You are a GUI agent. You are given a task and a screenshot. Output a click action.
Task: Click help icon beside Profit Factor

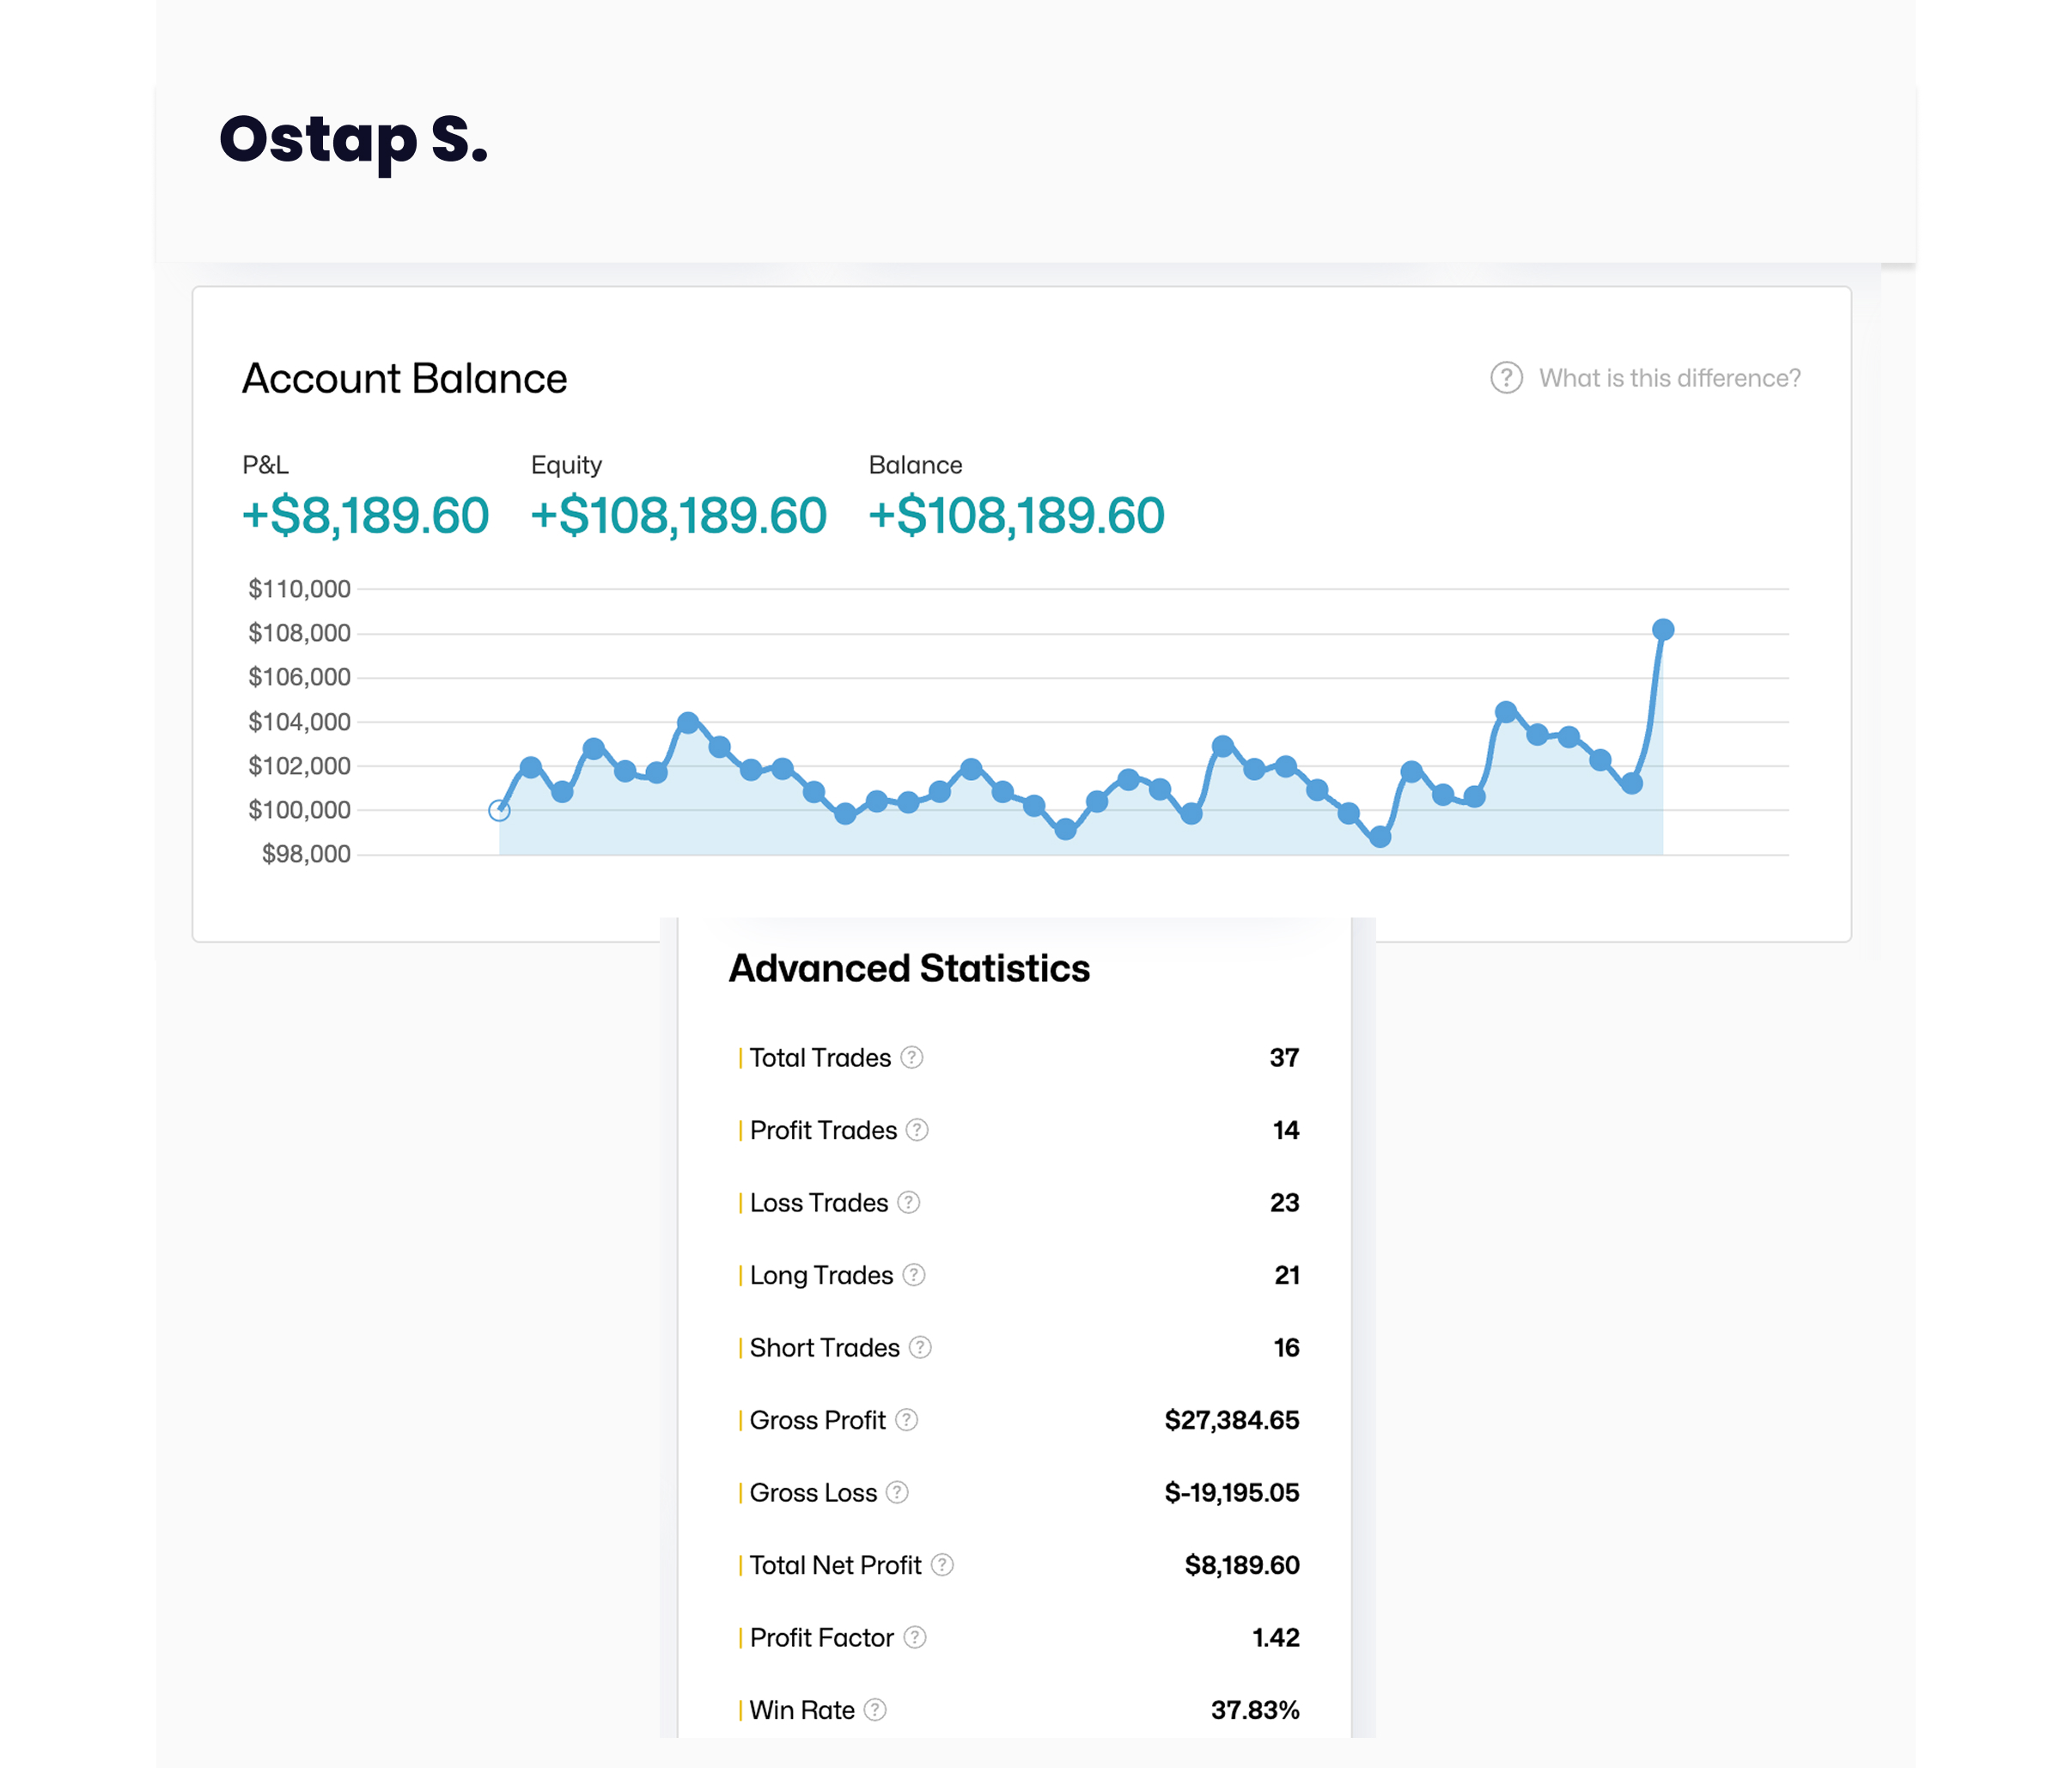(x=914, y=1637)
